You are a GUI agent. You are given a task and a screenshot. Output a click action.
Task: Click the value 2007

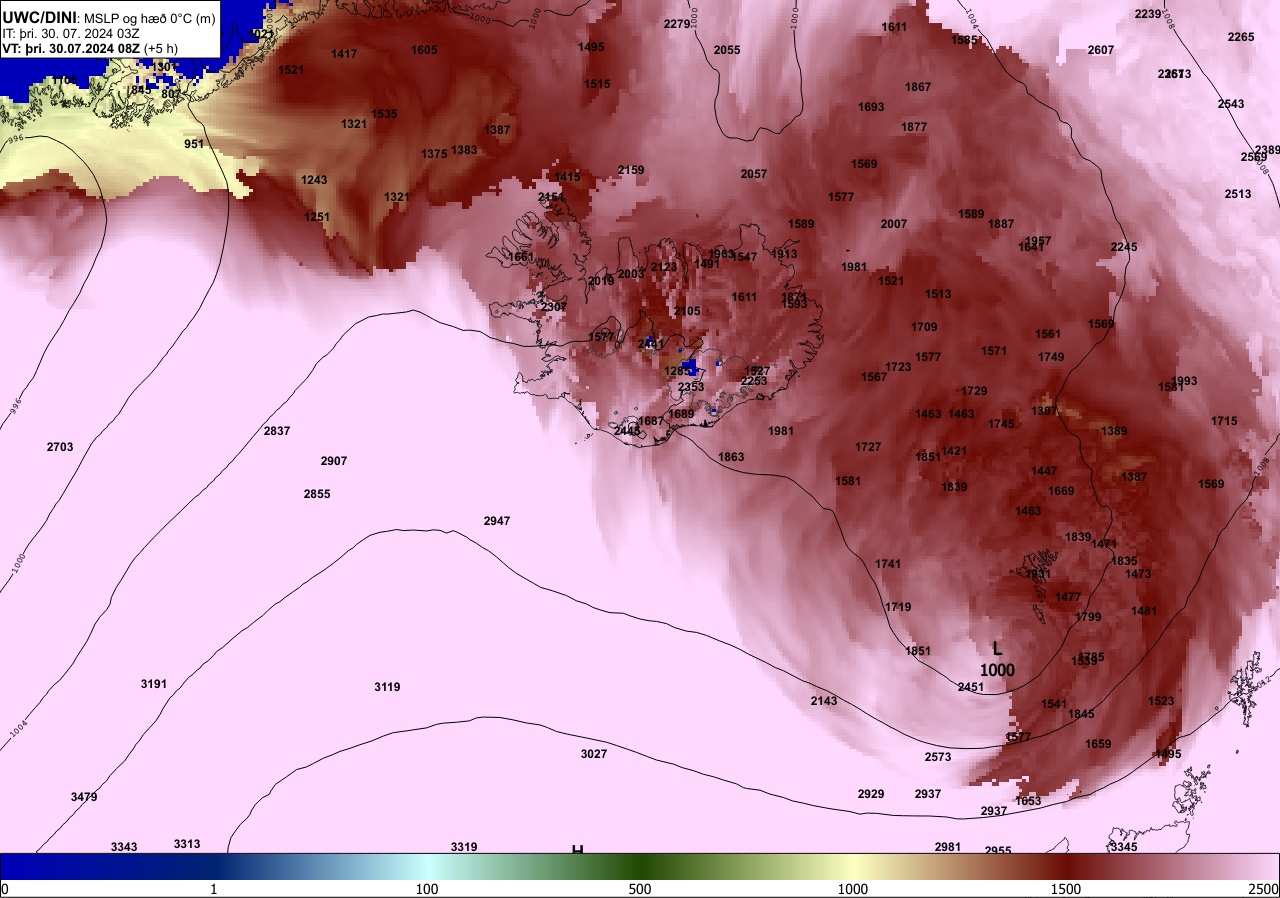click(894, 224)
